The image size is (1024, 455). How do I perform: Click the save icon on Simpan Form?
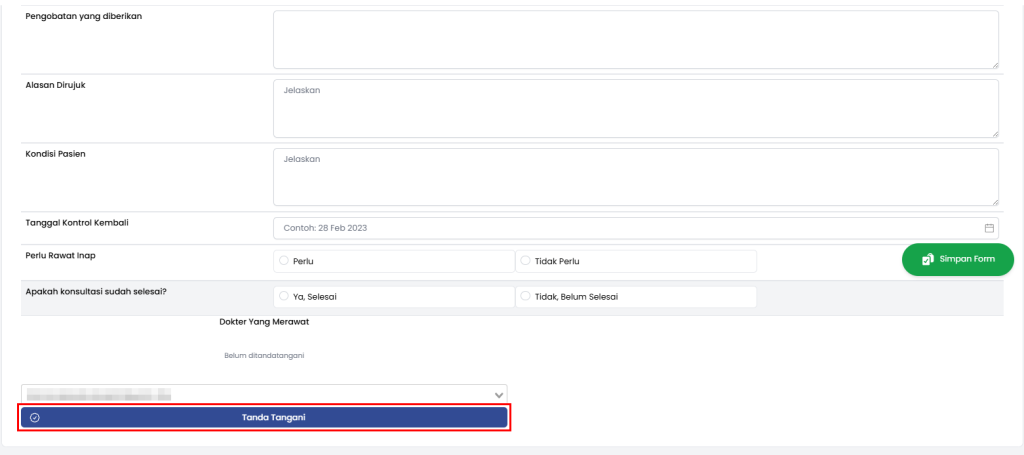(x=927, y=259)
